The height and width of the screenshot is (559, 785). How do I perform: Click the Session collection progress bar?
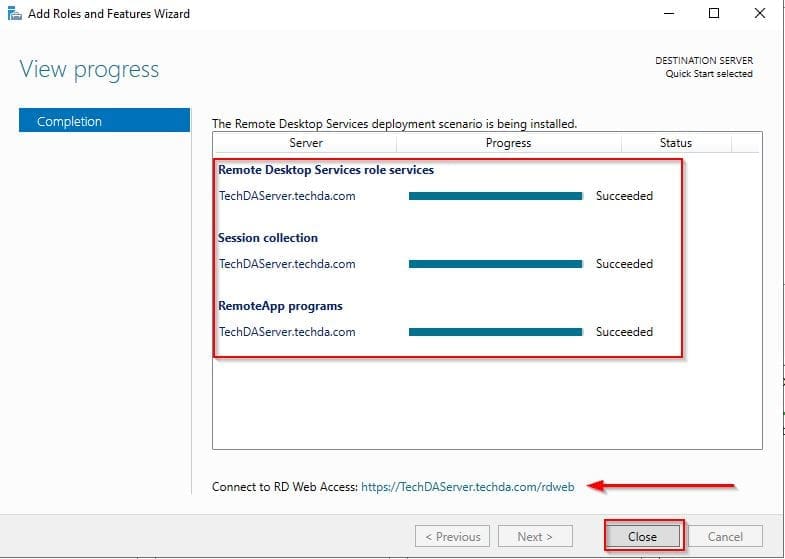tap(496, 264)
